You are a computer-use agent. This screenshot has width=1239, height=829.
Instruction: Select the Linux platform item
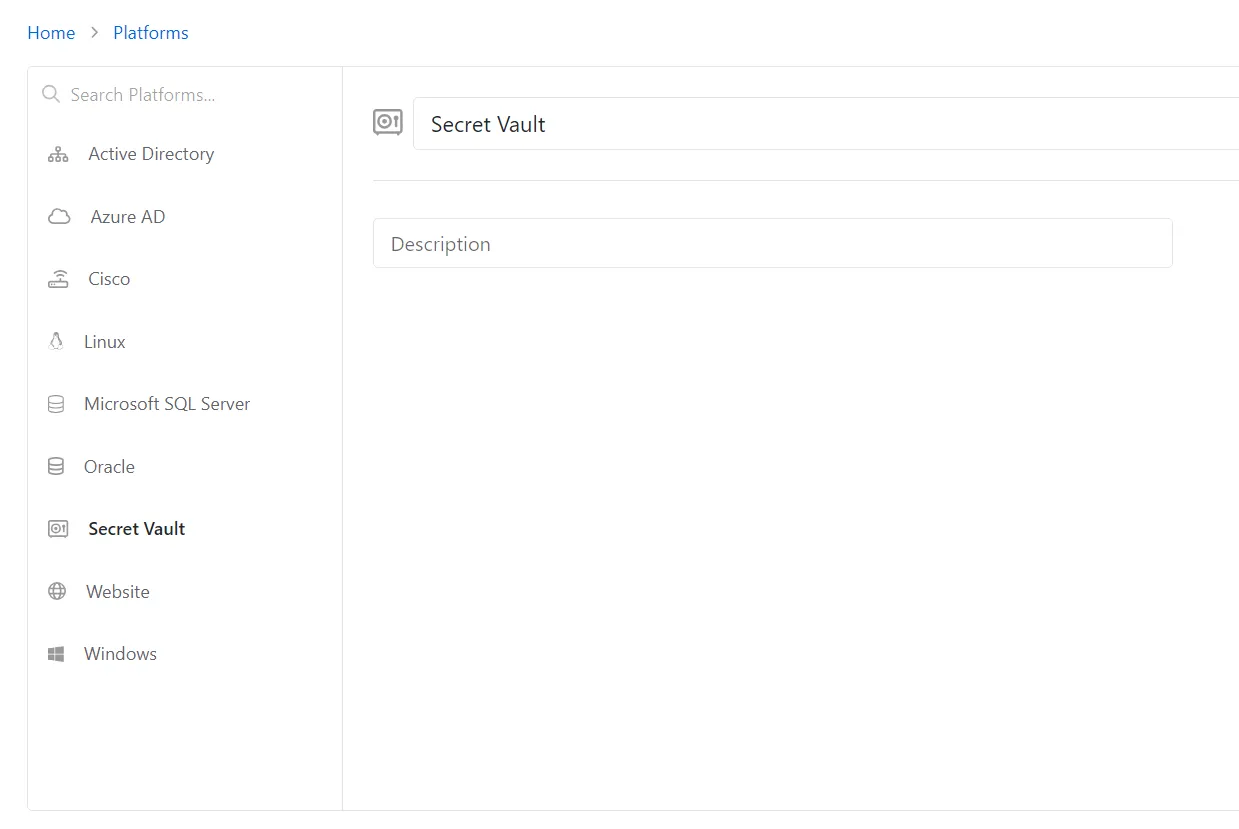point(185,342)
